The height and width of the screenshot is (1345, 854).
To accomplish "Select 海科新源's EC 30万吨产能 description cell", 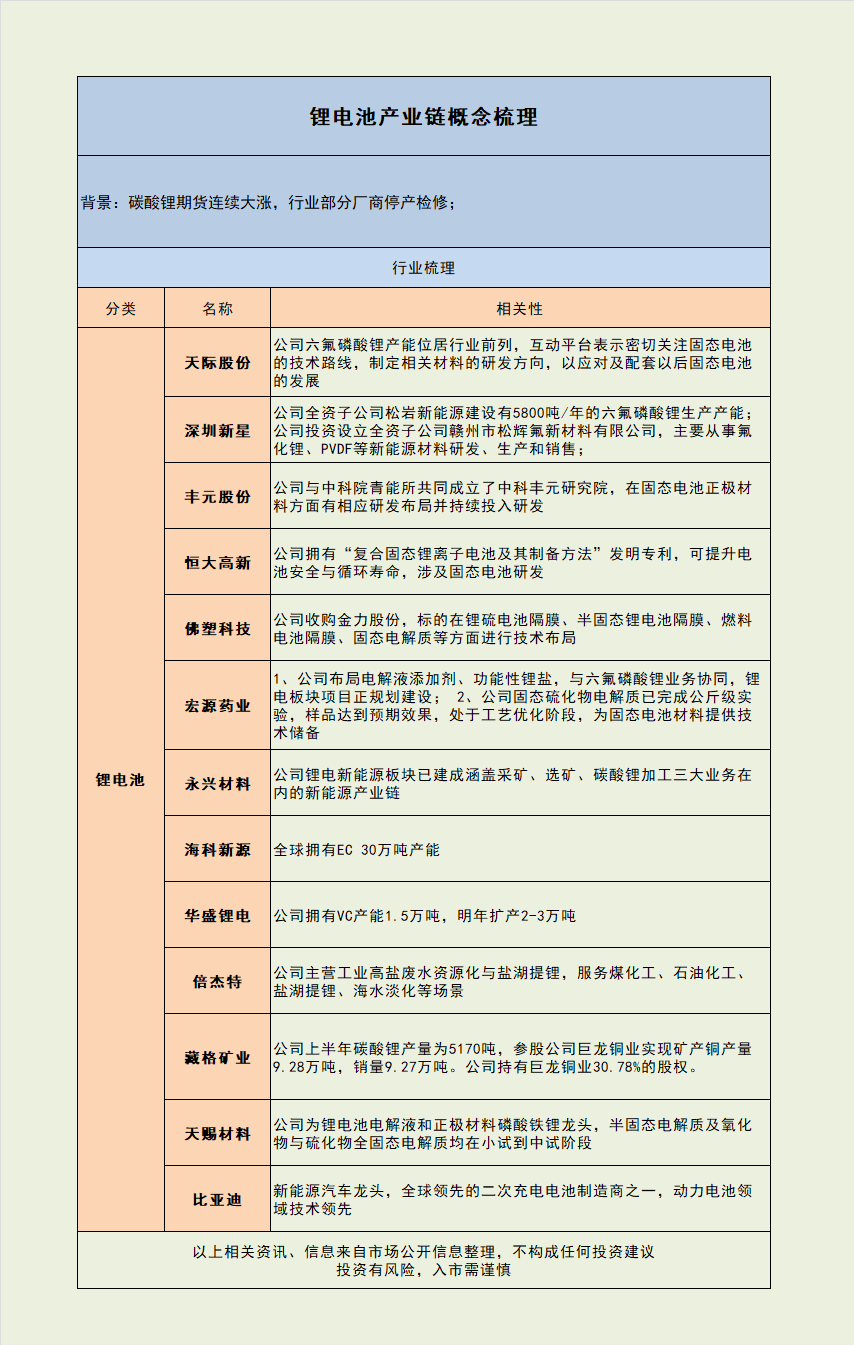I will pyautogui.click(x=520, y=849).
